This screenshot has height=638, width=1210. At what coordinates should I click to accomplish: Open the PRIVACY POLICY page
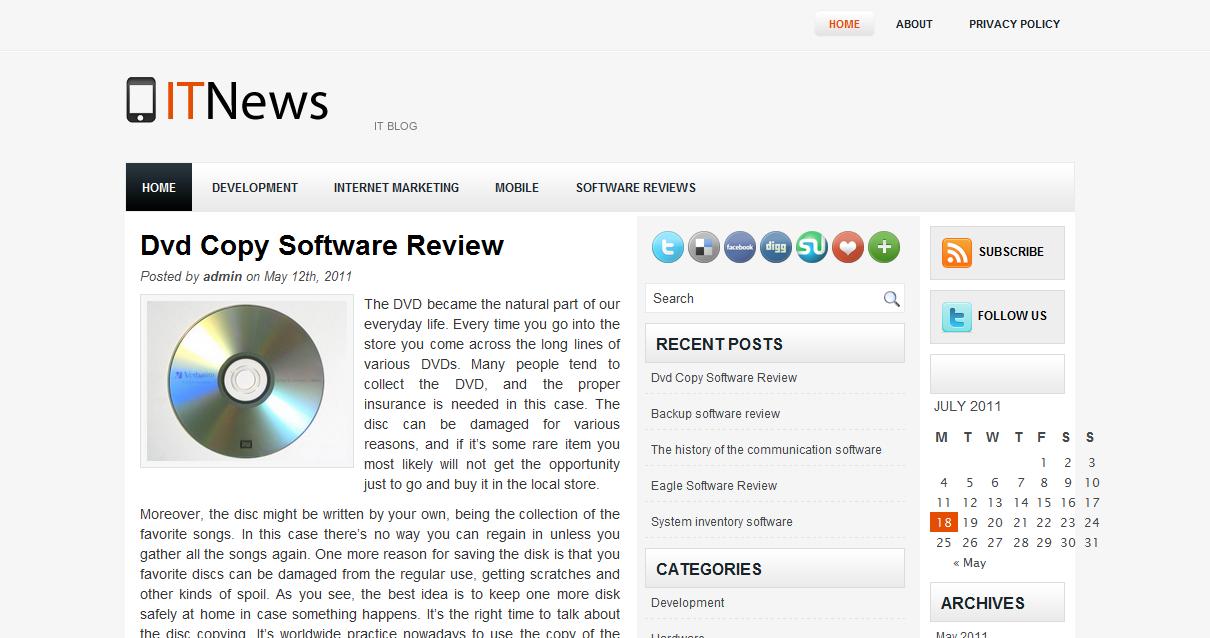1014,24
